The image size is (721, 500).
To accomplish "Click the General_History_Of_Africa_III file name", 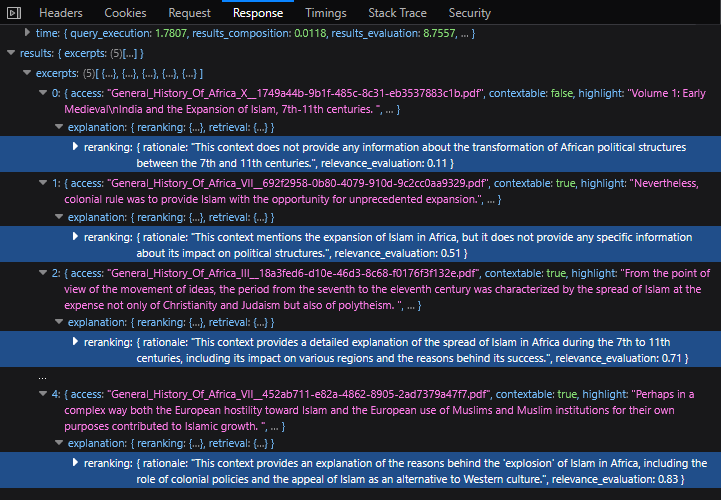I will click(293, 273).
